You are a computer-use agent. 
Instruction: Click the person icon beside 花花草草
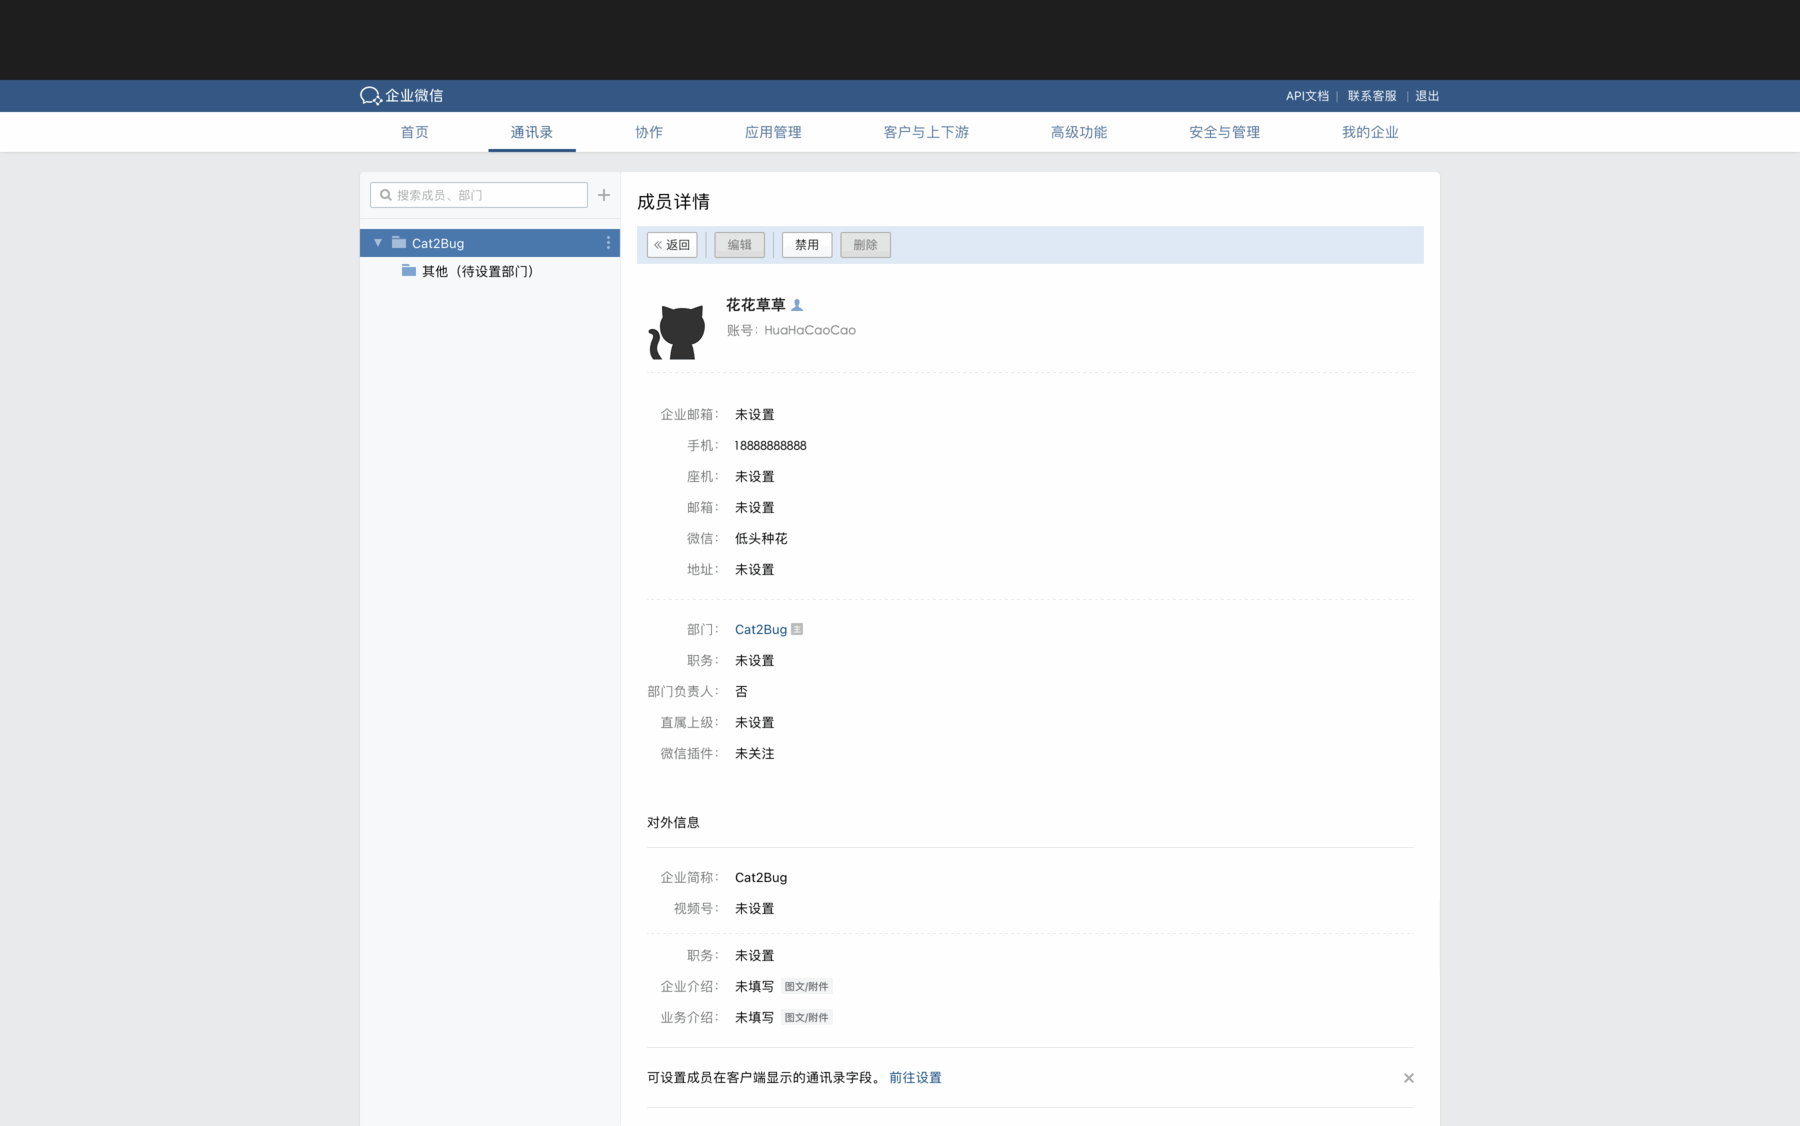coord(797,305)
